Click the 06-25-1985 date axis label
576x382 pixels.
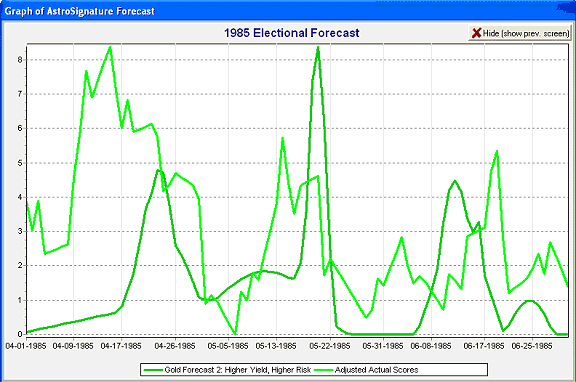pos(532,346)
